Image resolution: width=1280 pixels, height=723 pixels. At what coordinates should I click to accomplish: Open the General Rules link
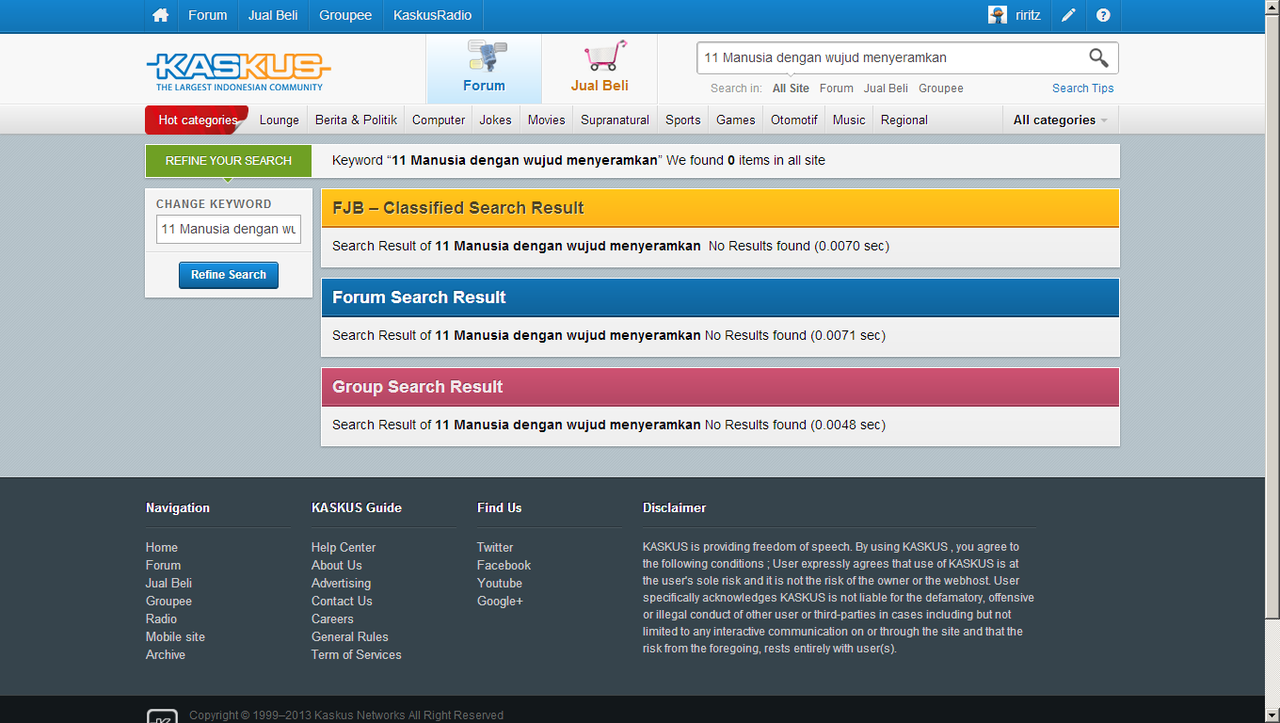pos(350,637)
